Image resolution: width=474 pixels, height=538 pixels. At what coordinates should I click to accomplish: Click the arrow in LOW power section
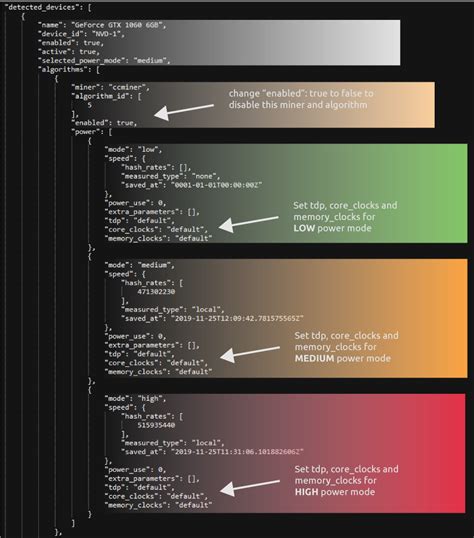click(248, 224)
